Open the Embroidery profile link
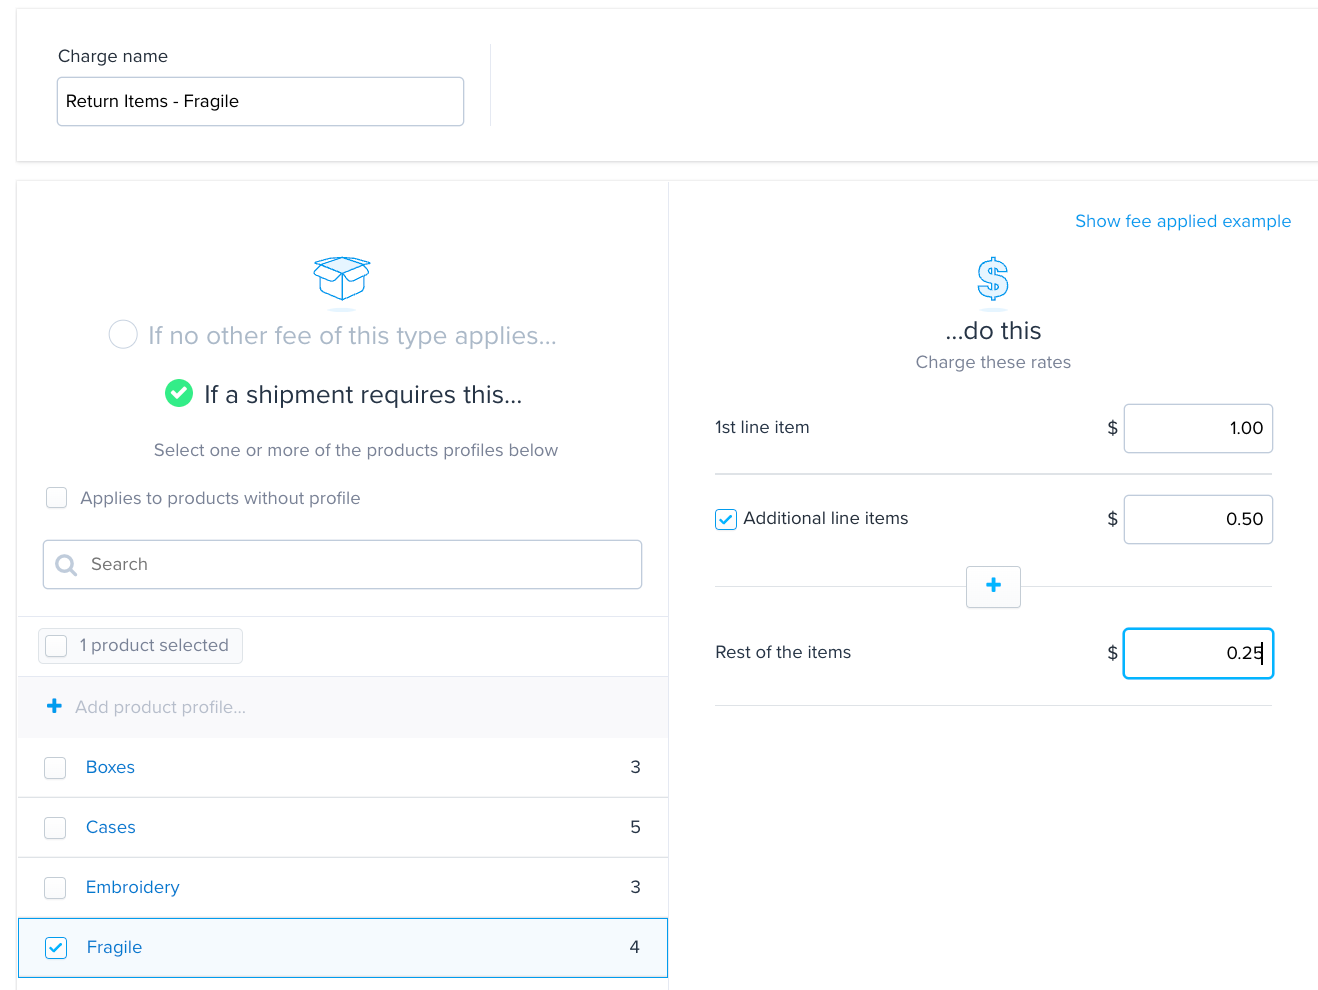The image size is (1318, 990). point(133,887)
